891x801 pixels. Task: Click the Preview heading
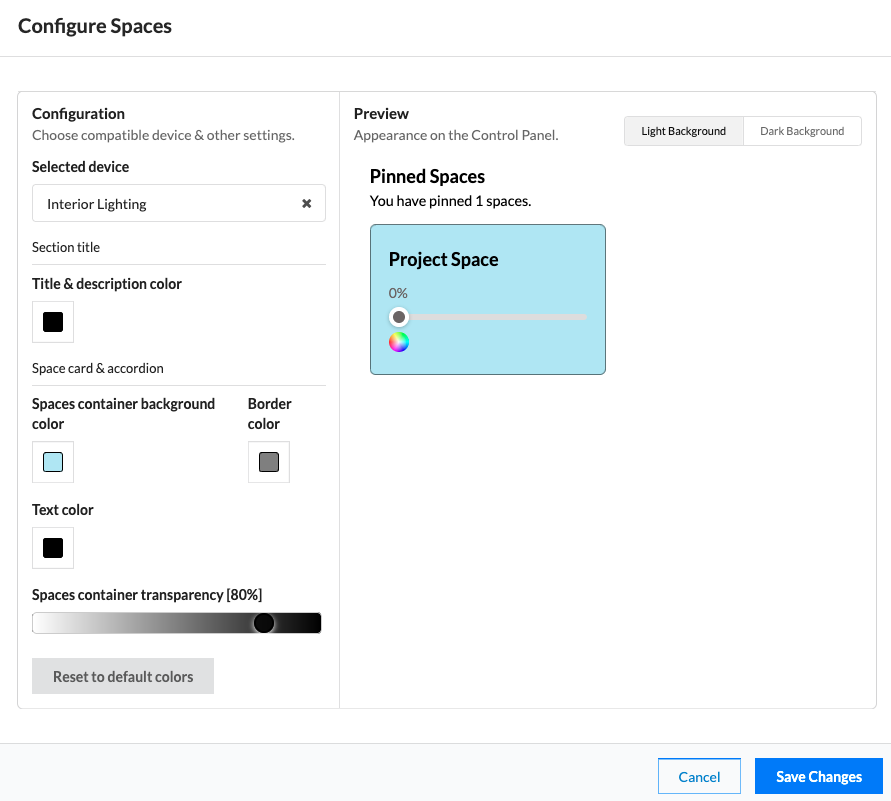(x=381, y=114)
